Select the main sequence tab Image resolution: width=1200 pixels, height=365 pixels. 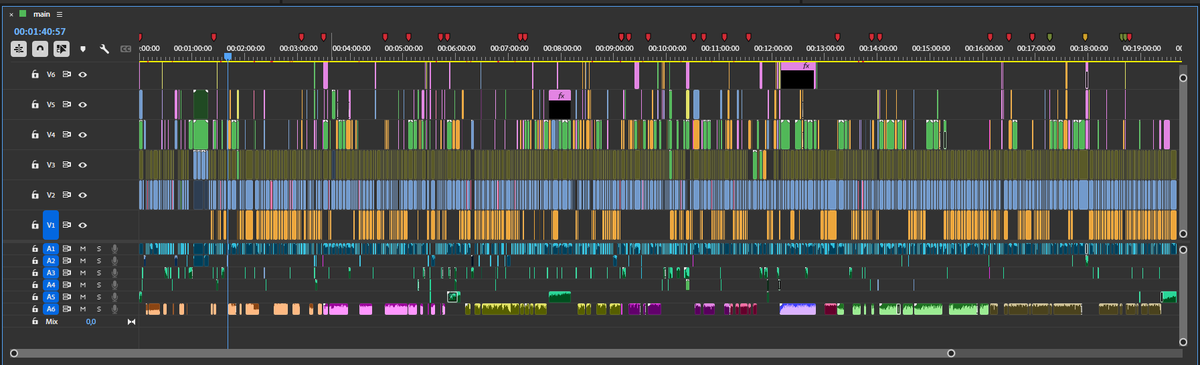coord(42,14)
